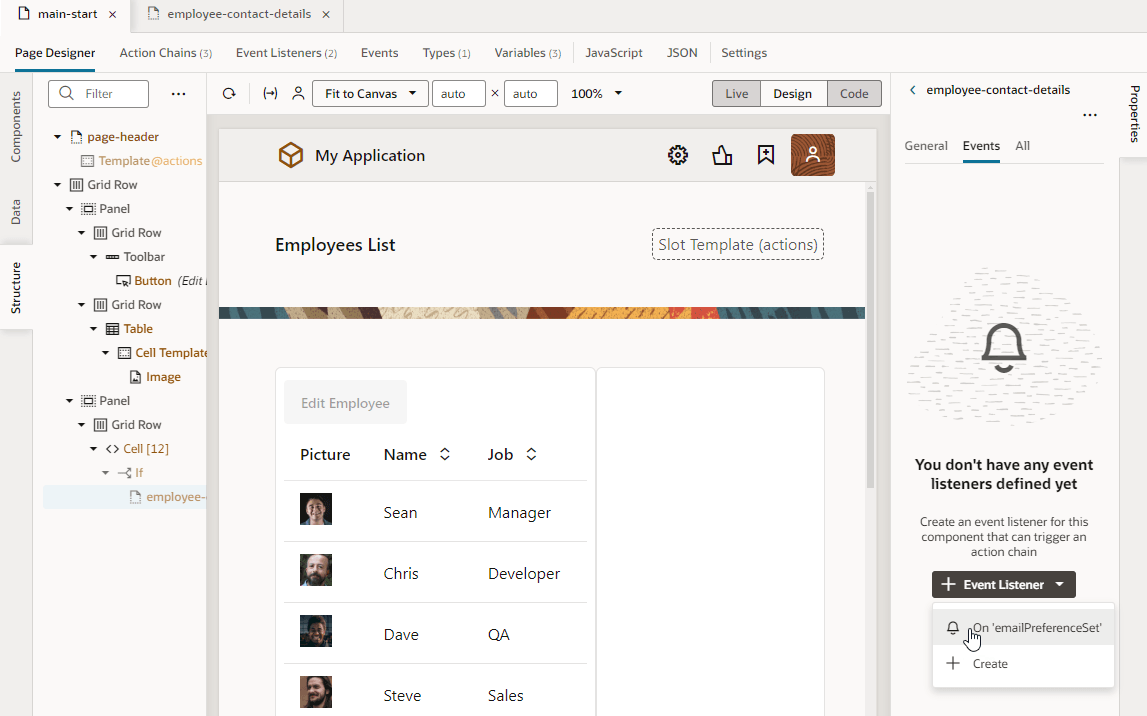Click the thumbs-up icon in the header
Screen dimensions: 1147x716
pos(722,155)
